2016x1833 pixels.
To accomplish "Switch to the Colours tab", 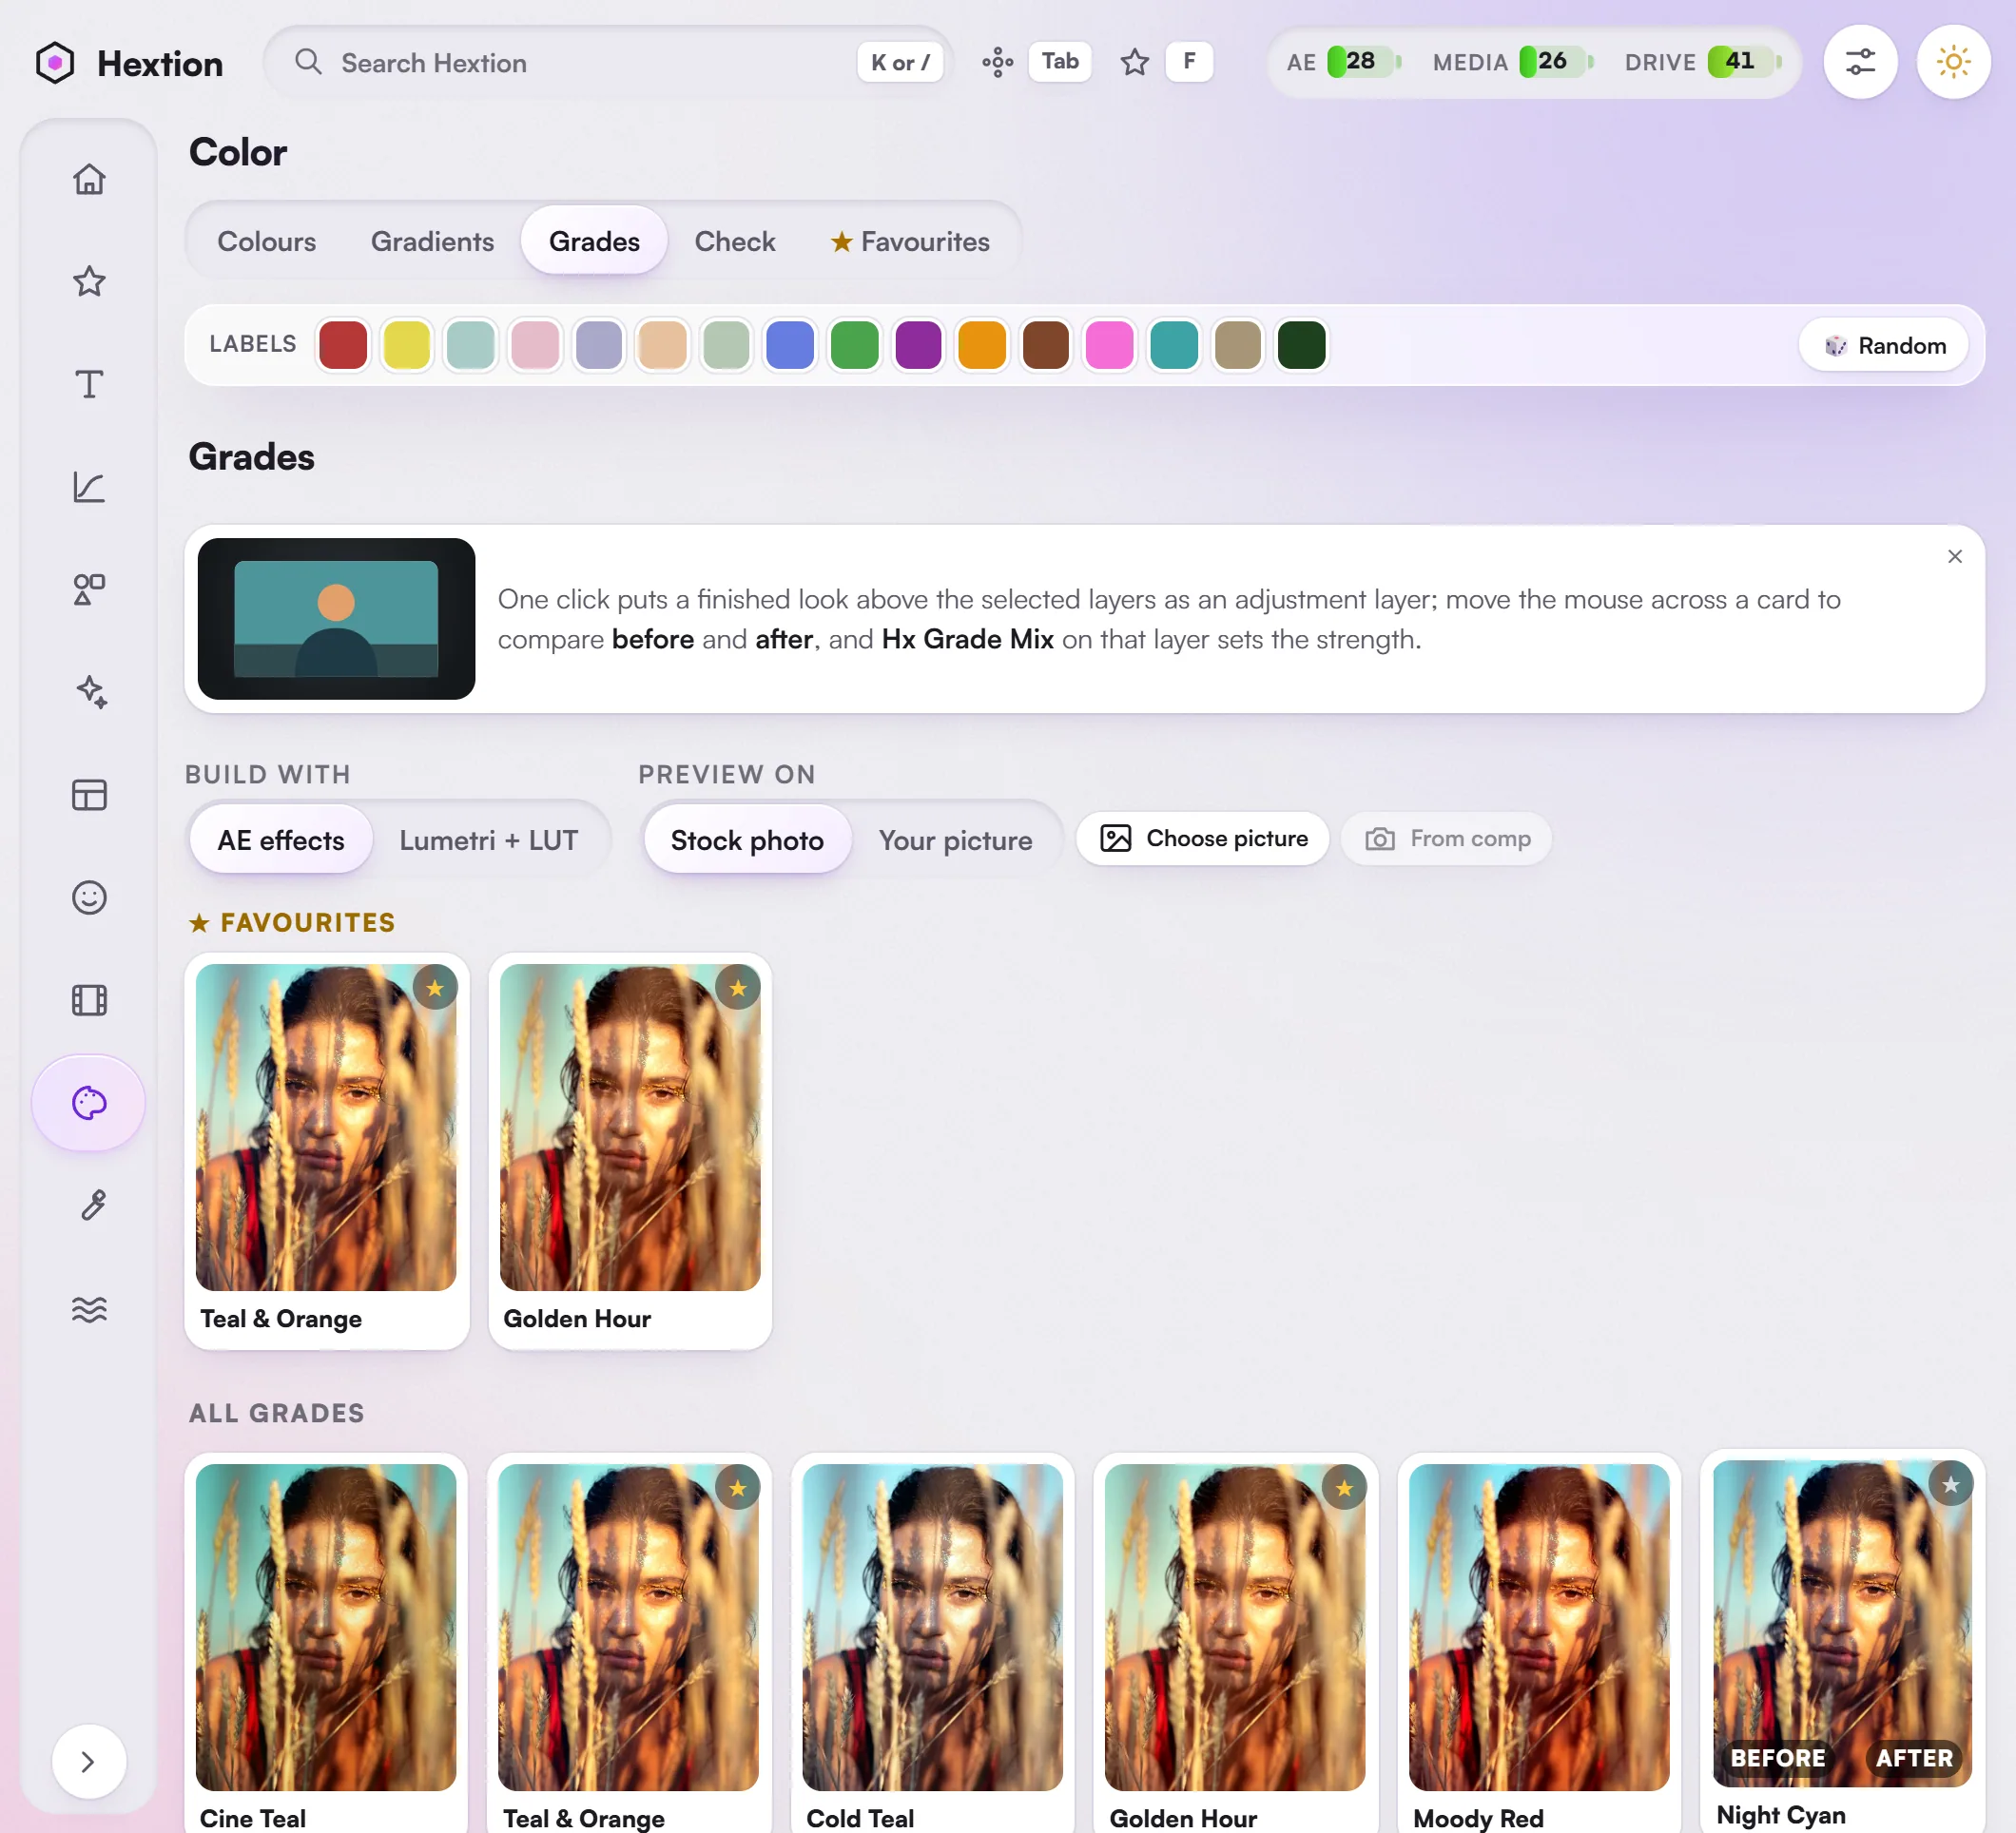I will [266, 241].
